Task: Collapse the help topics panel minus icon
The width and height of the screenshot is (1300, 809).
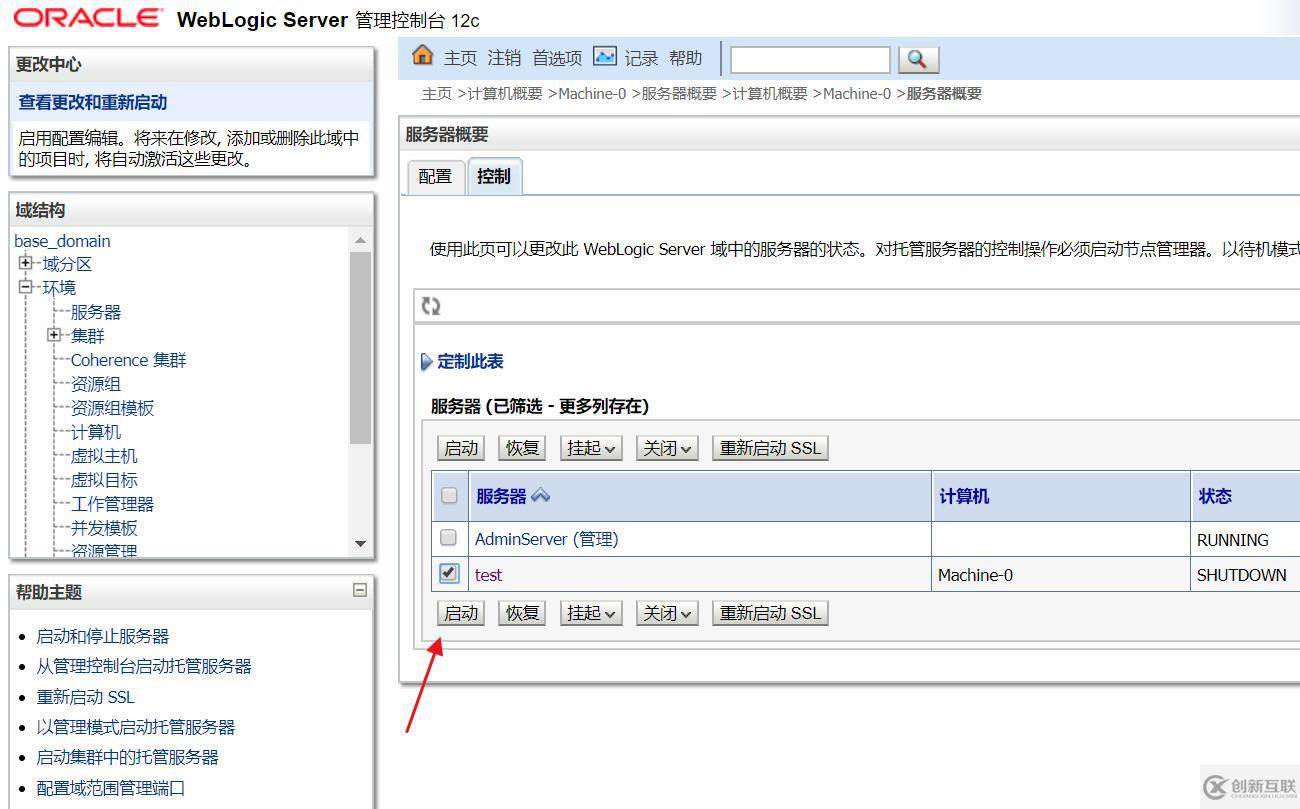Action: 360,590
